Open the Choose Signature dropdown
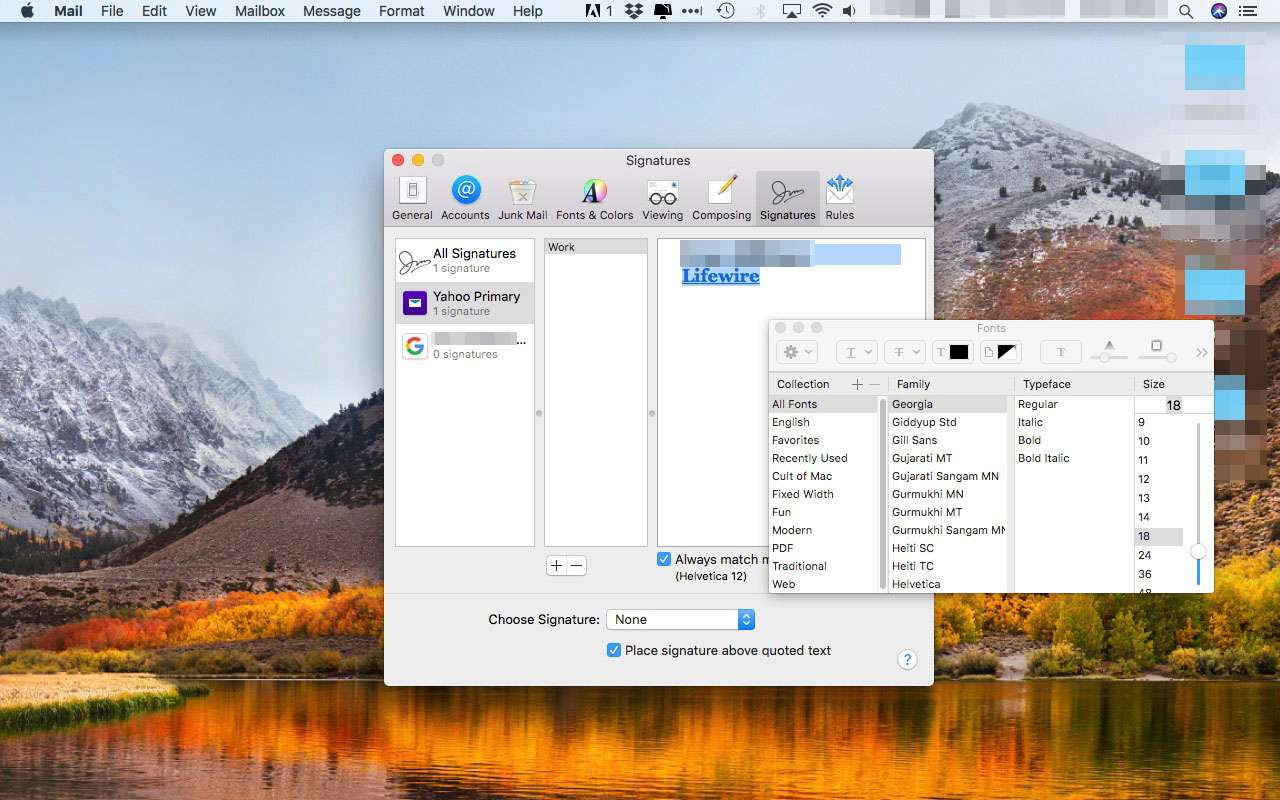1280x800 pixels. coord(680,620)
